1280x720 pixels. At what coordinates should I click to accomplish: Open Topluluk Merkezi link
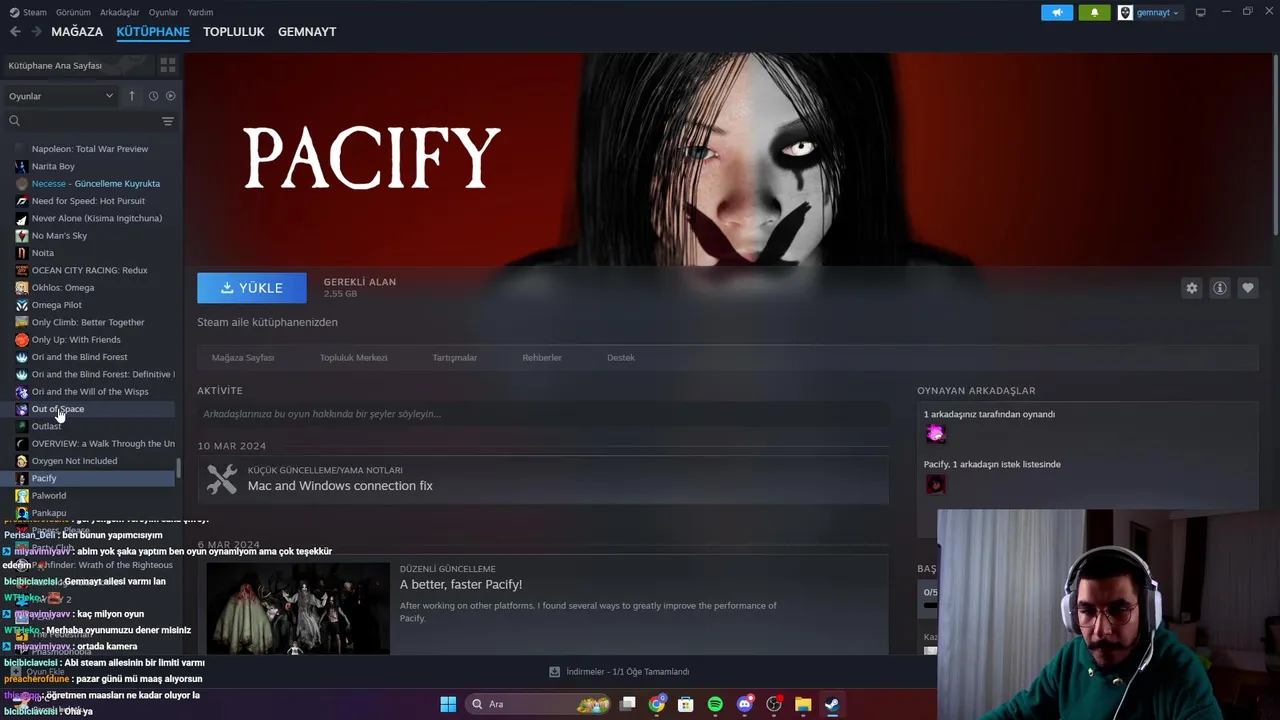pyautogui.click(x=353, y=357)
